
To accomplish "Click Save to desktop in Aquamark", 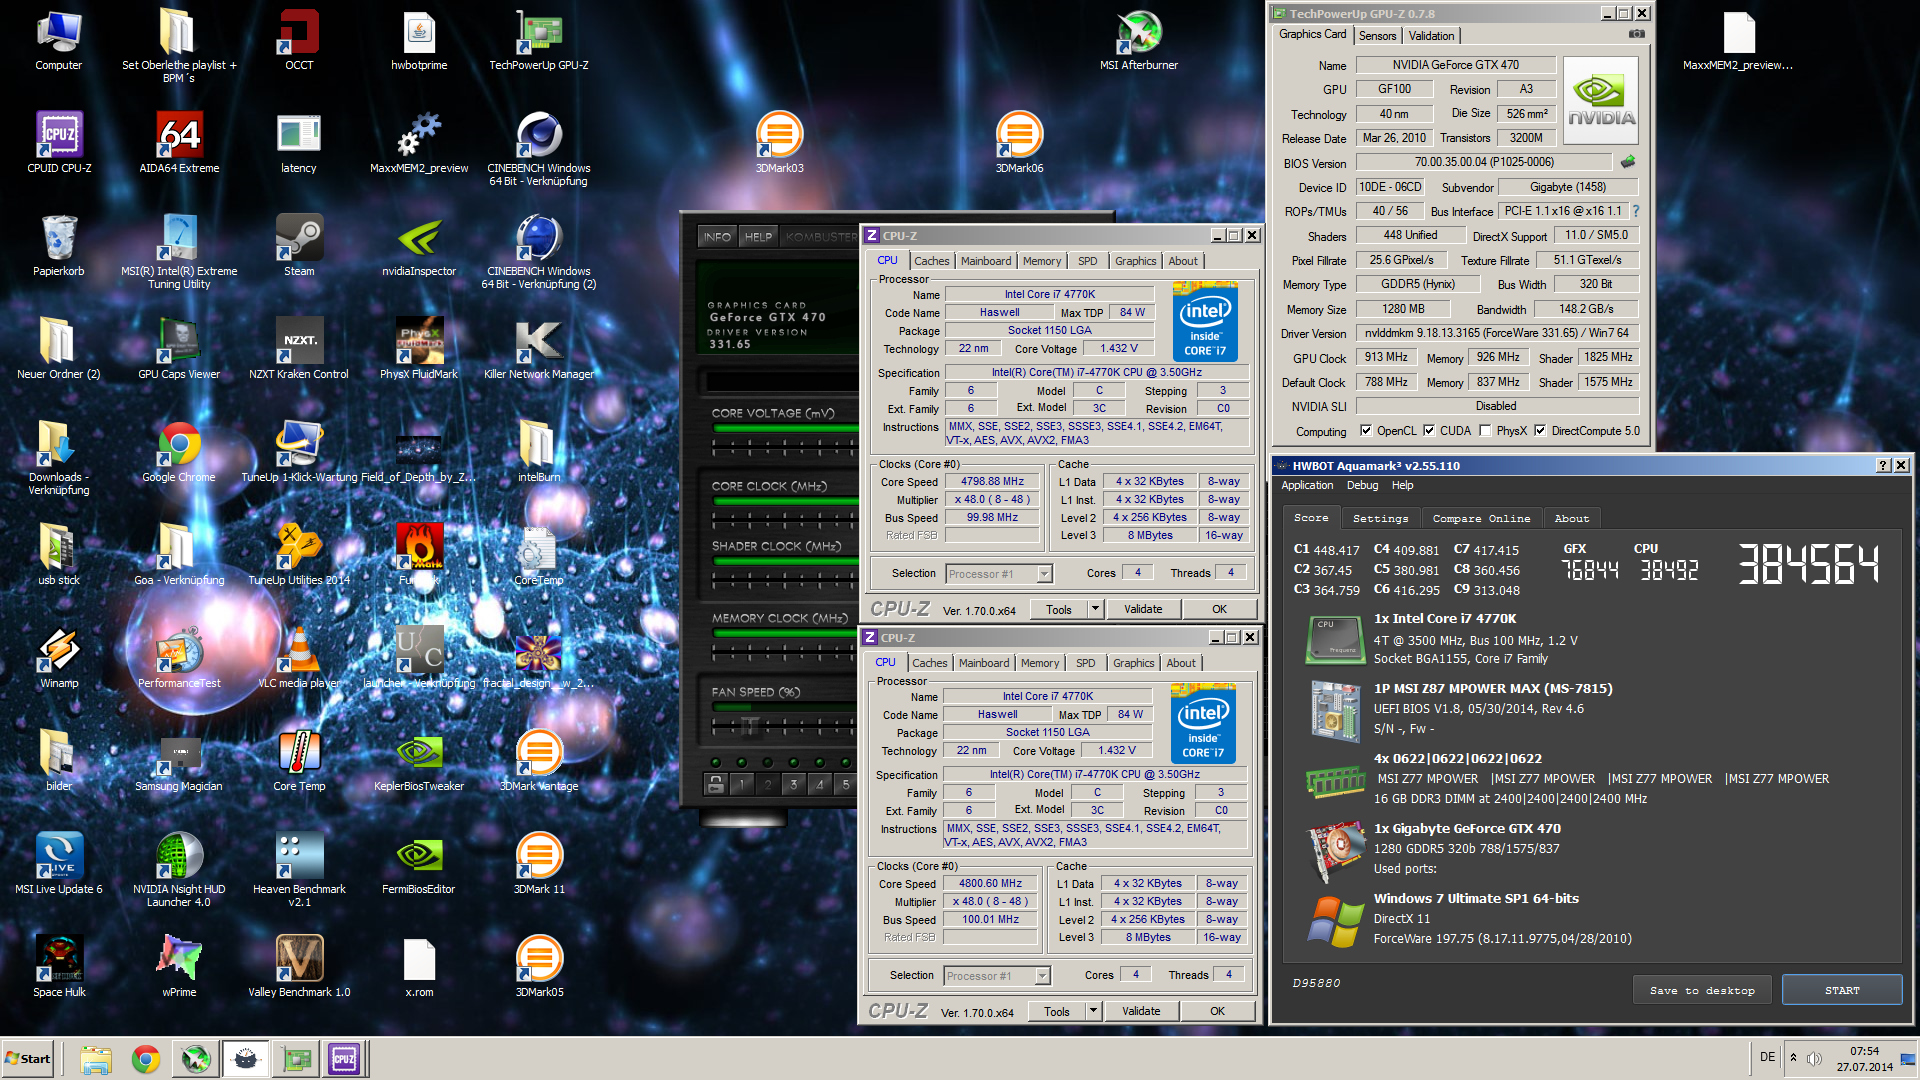I will click(1702, 990).
